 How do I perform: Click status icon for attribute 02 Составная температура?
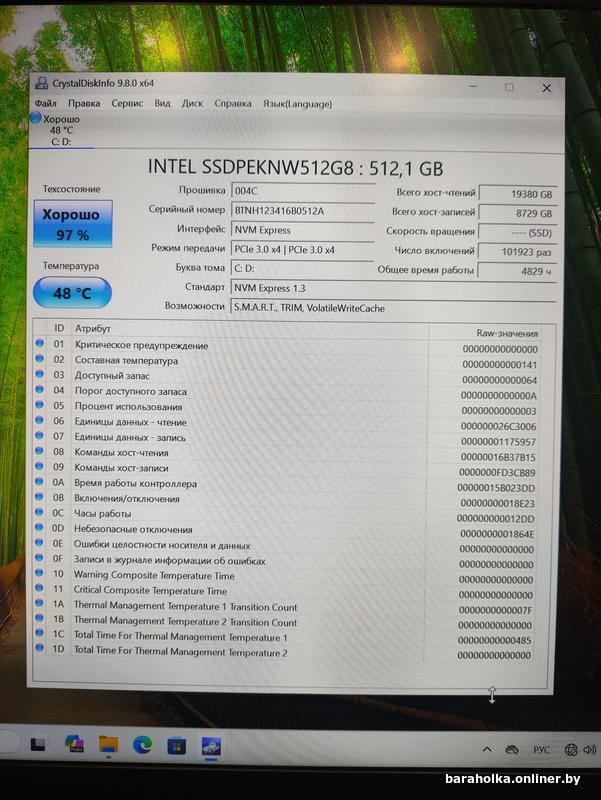pos(40,359)
